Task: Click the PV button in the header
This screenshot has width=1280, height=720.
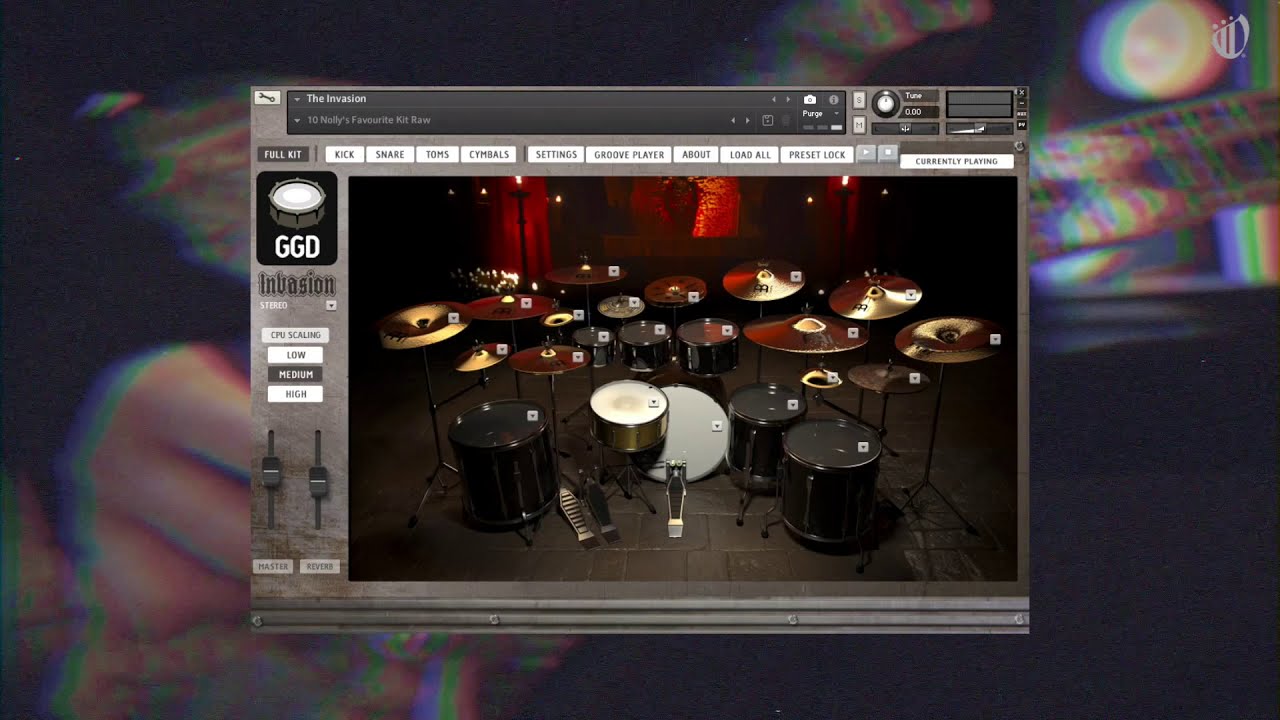Action: 1021,125
